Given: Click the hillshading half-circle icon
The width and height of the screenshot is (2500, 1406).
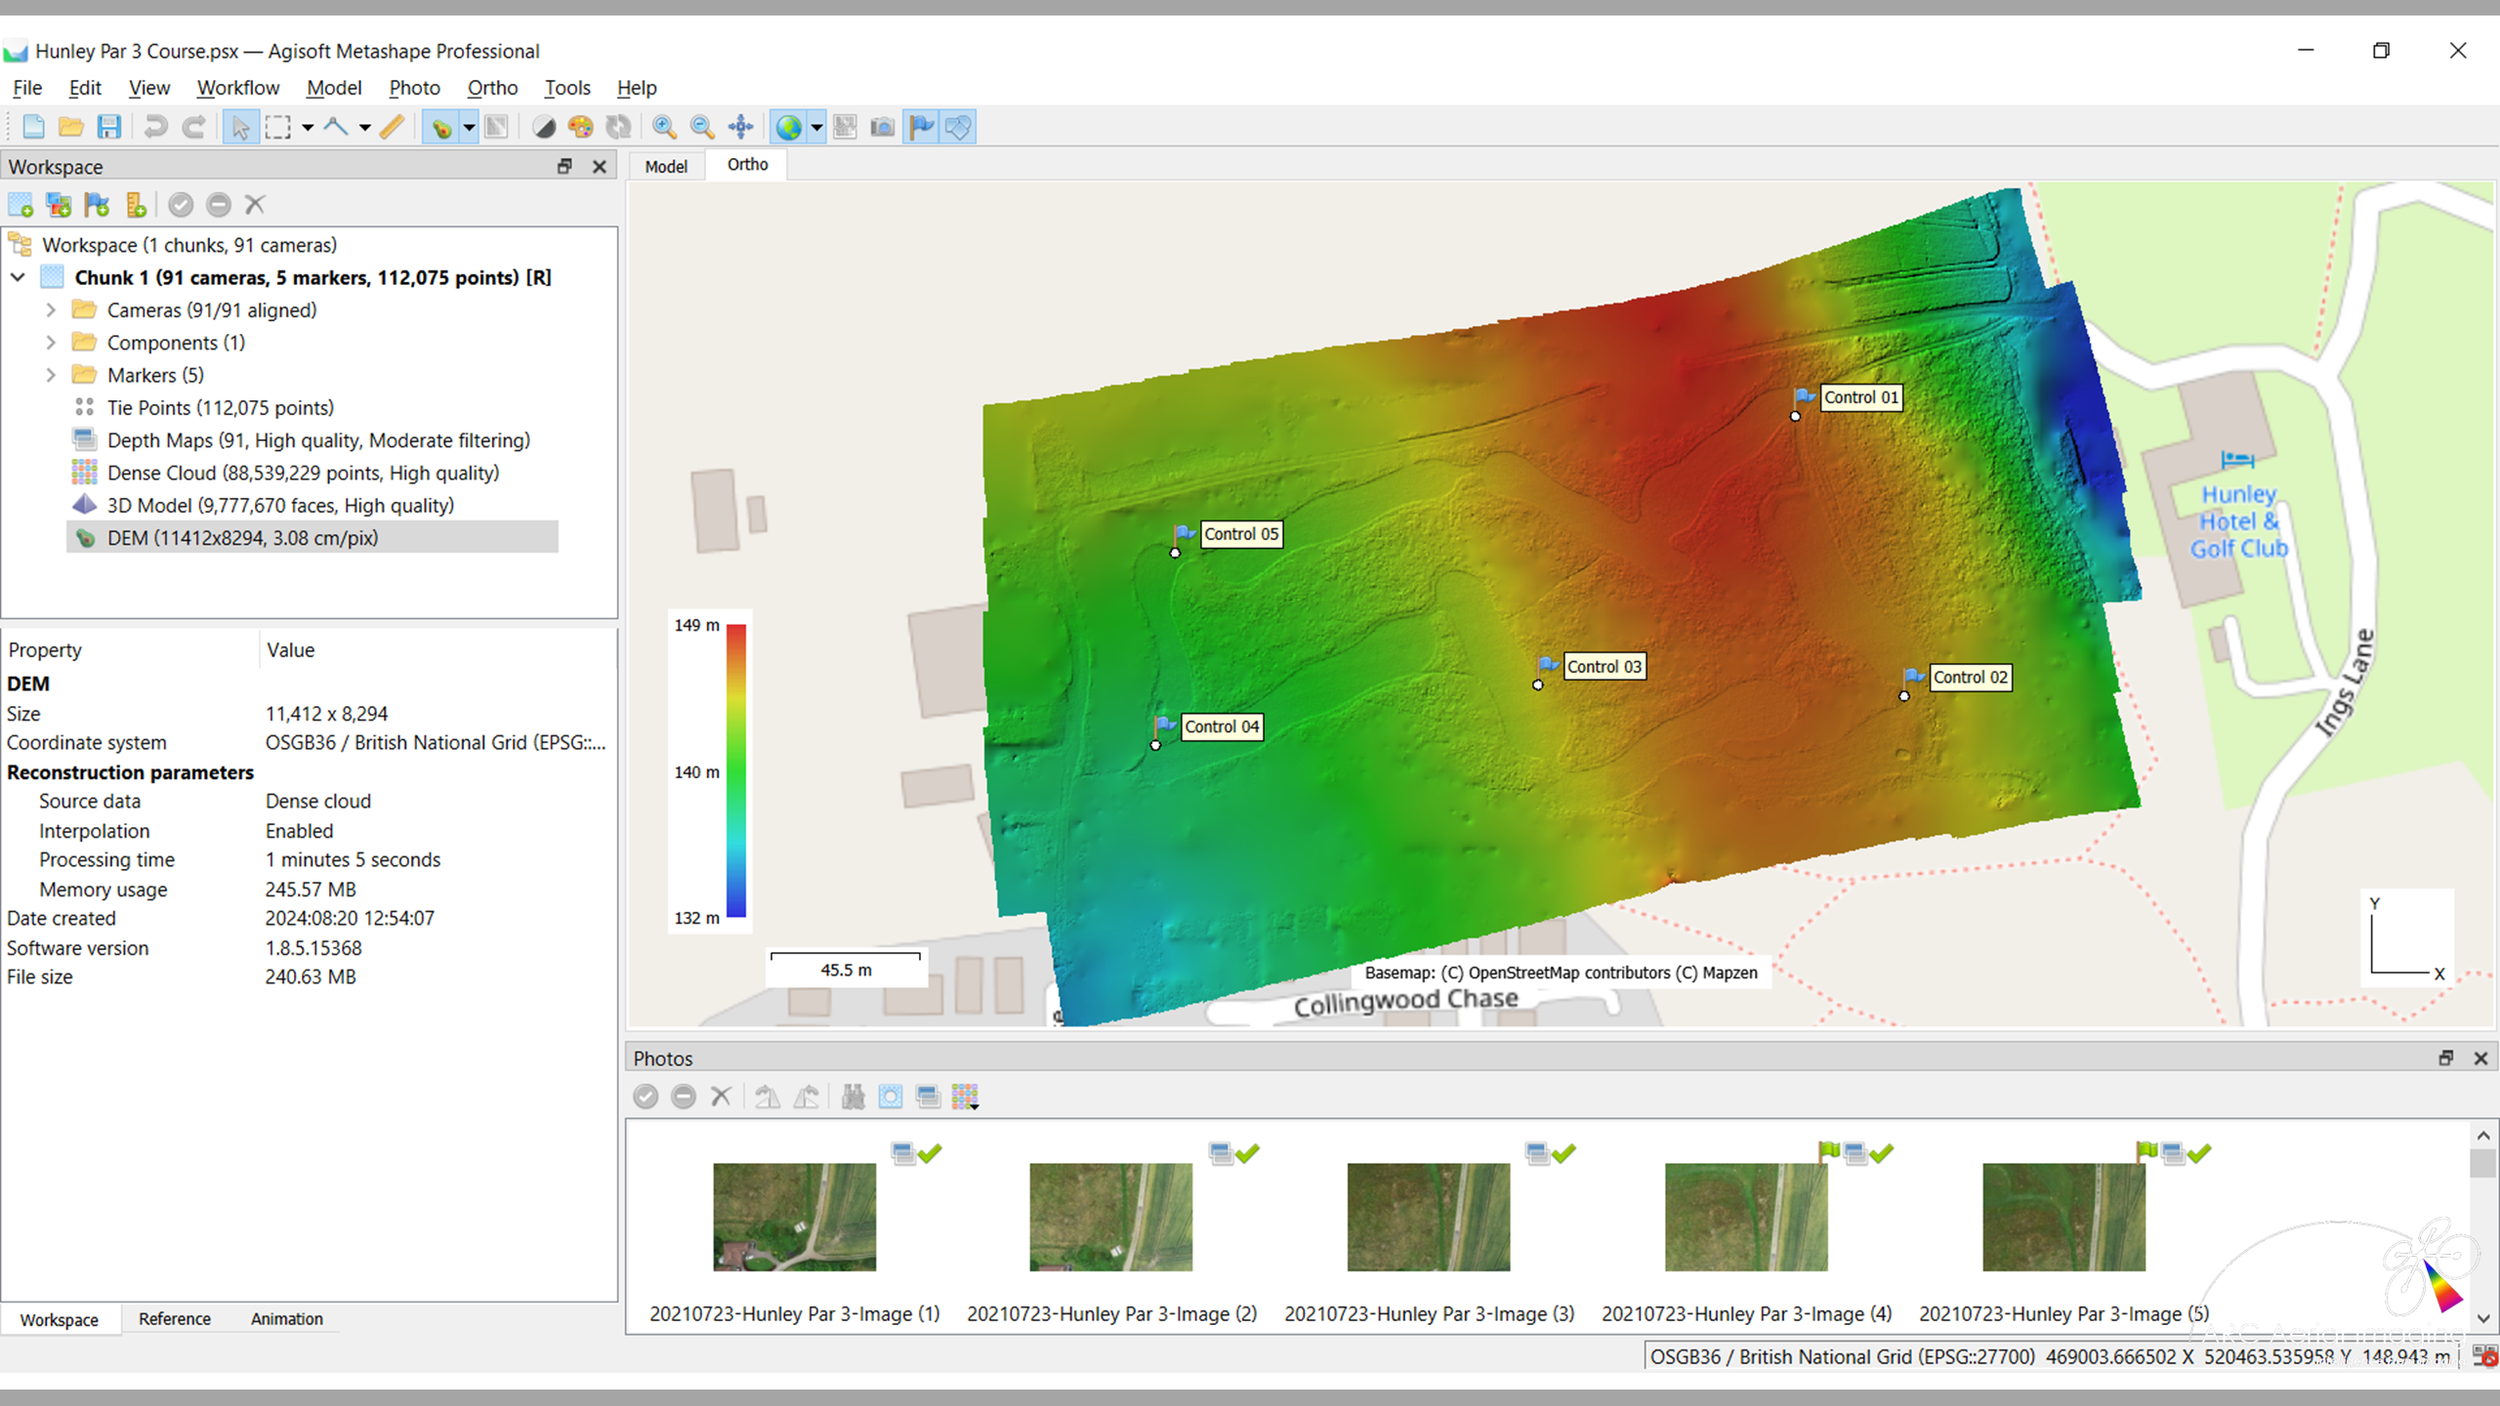Looking at the screenshot, I should tap(543, 127).
